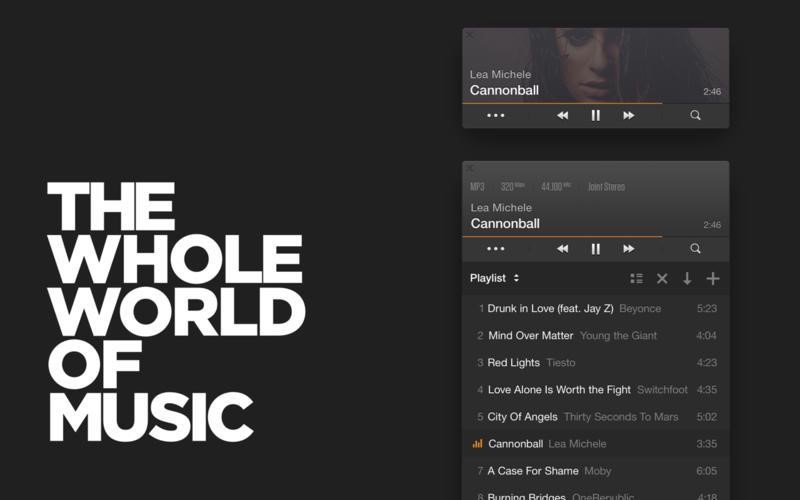The width and height of the screenshot is (800, 500).
Task: Click the 44,100 sample rate label
Action: tap(556, 187)
